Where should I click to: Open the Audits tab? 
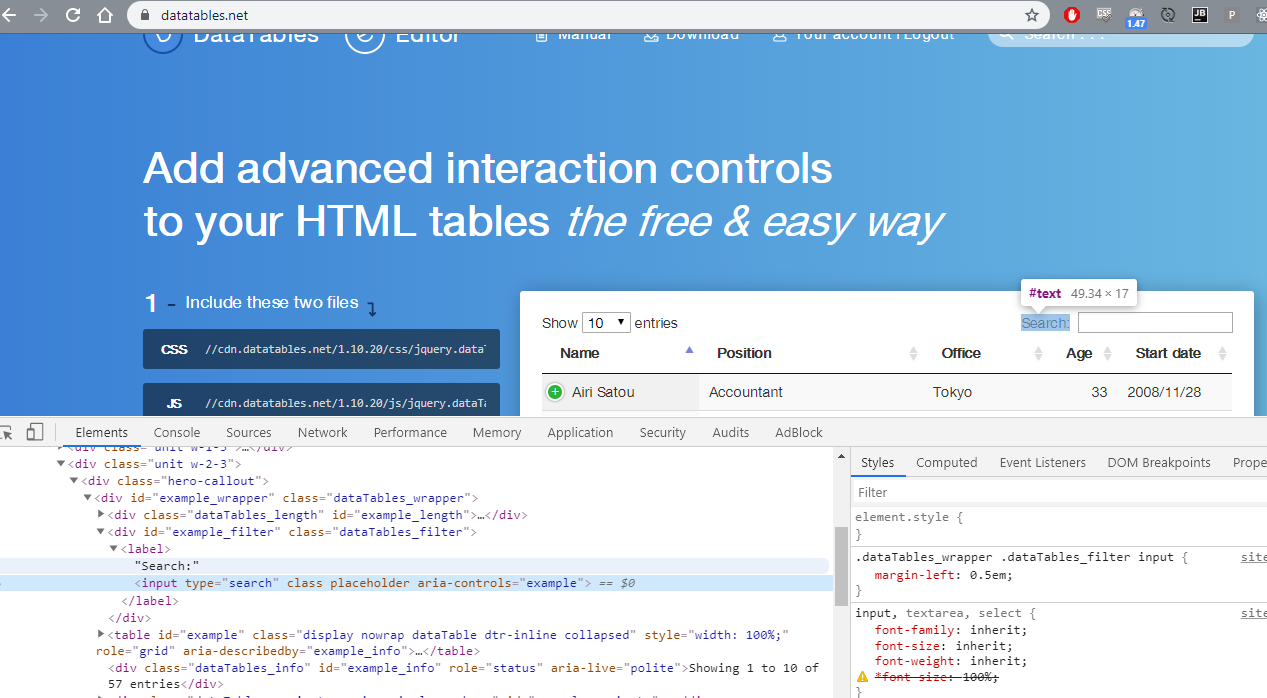[x=731, y=432]
